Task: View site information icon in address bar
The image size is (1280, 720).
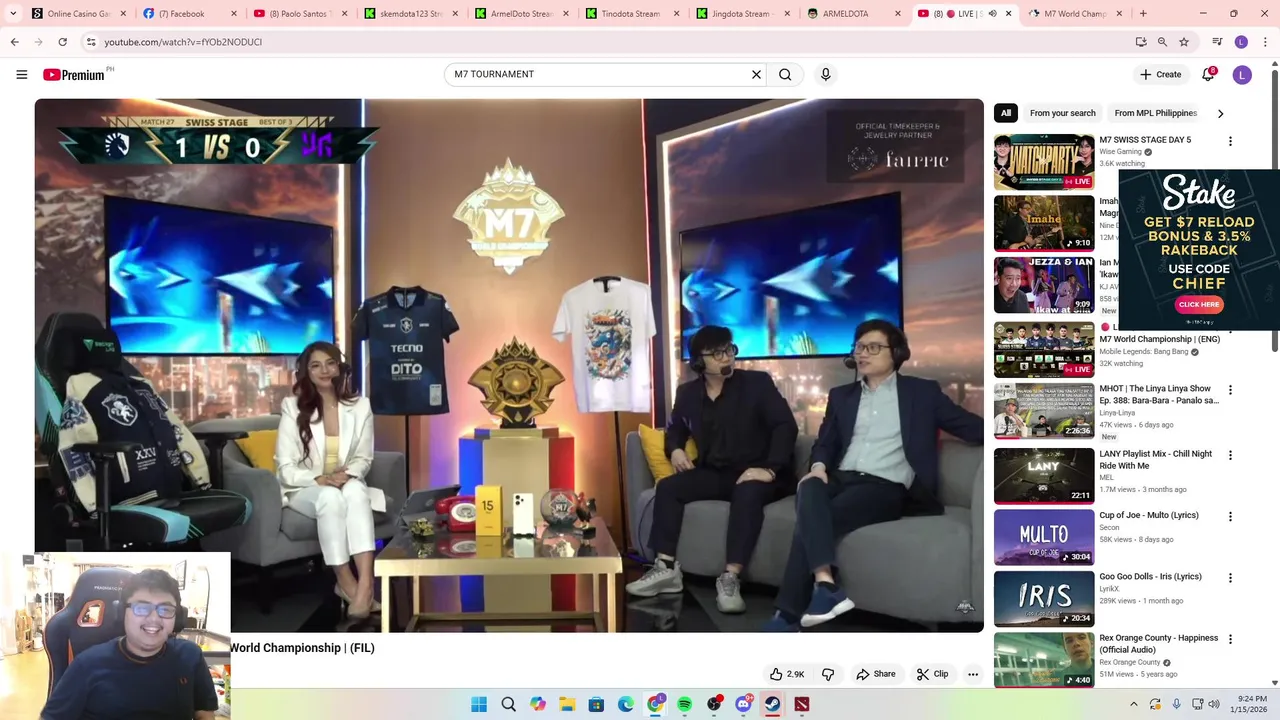Action: 90,42
